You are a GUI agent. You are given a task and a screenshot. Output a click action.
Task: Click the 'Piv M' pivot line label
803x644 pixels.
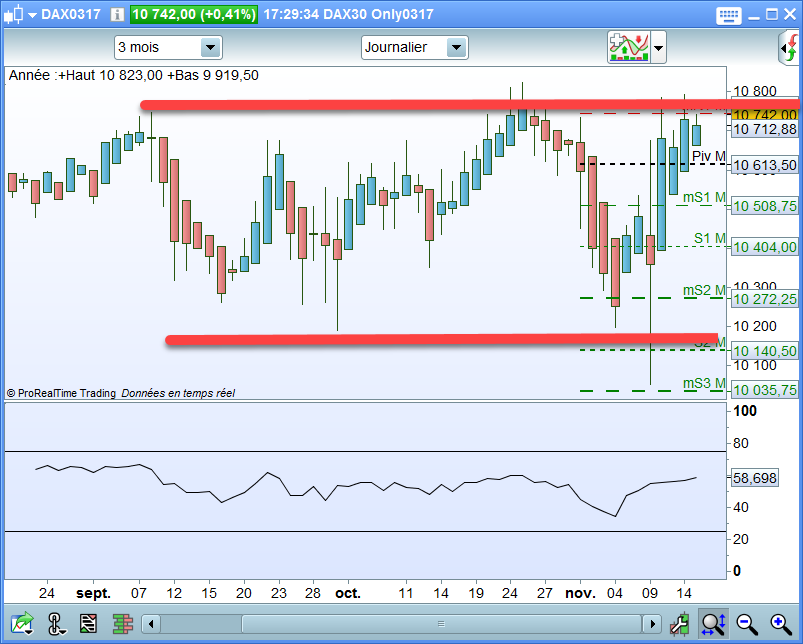pyautogui.click(x=709, y=156)
